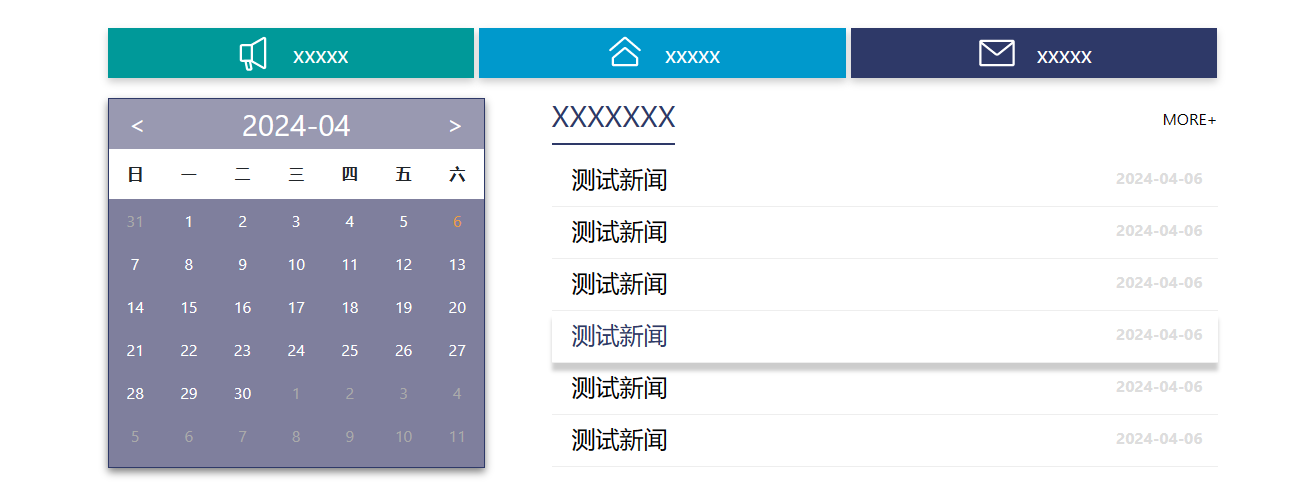1296x497 pixels.
Task: Select date 29 on the calendar
Action: [189, 394]
